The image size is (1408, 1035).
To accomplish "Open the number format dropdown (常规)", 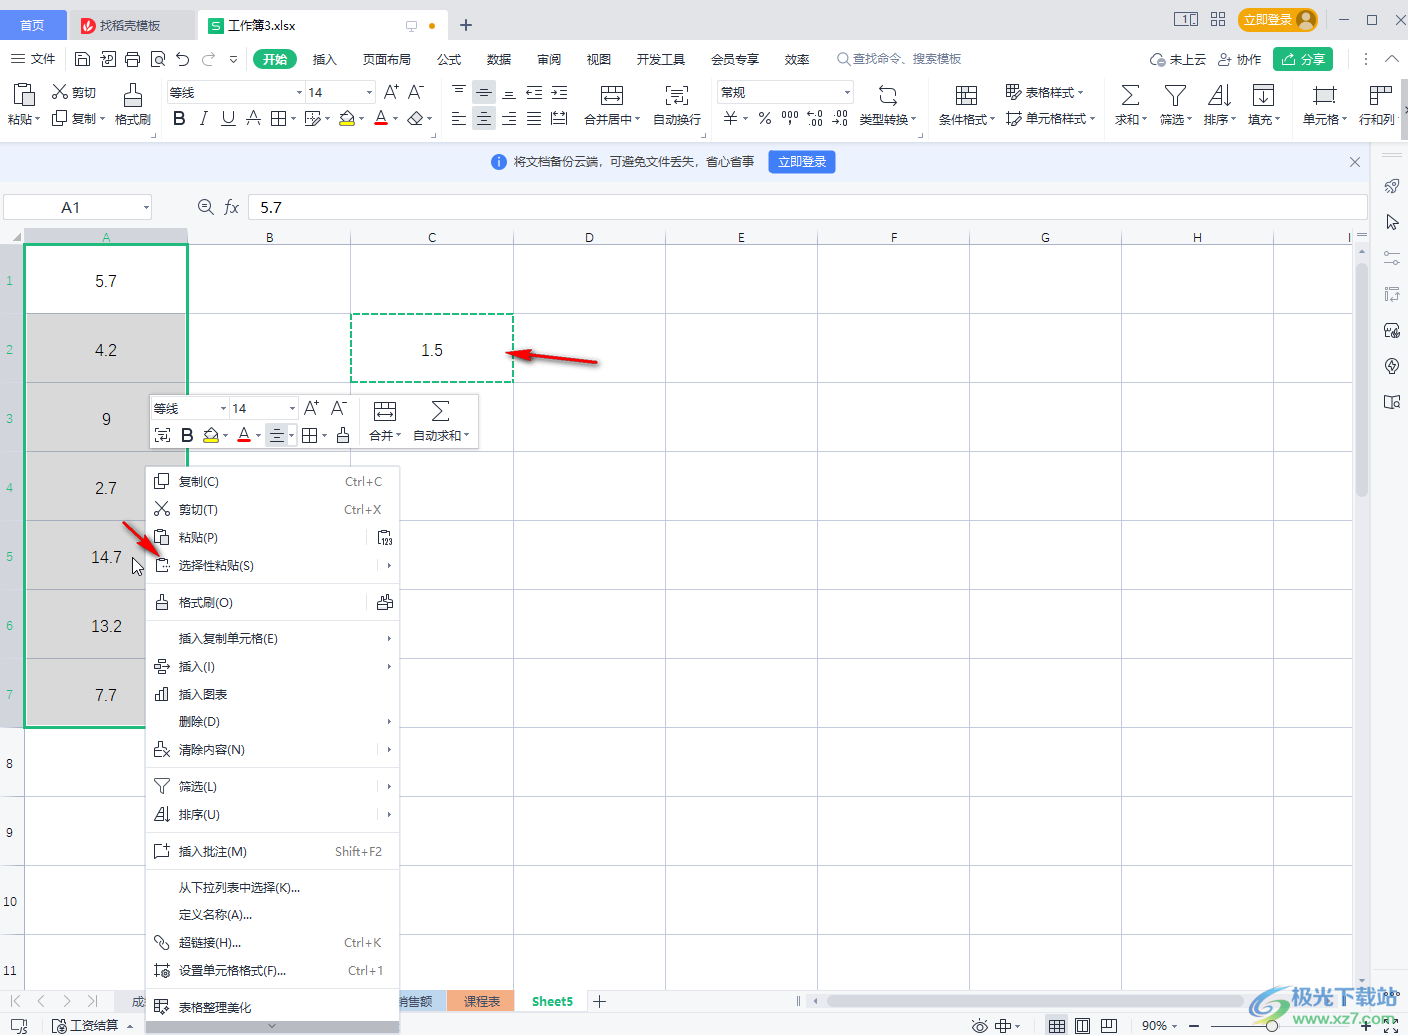I will point(847,92).
